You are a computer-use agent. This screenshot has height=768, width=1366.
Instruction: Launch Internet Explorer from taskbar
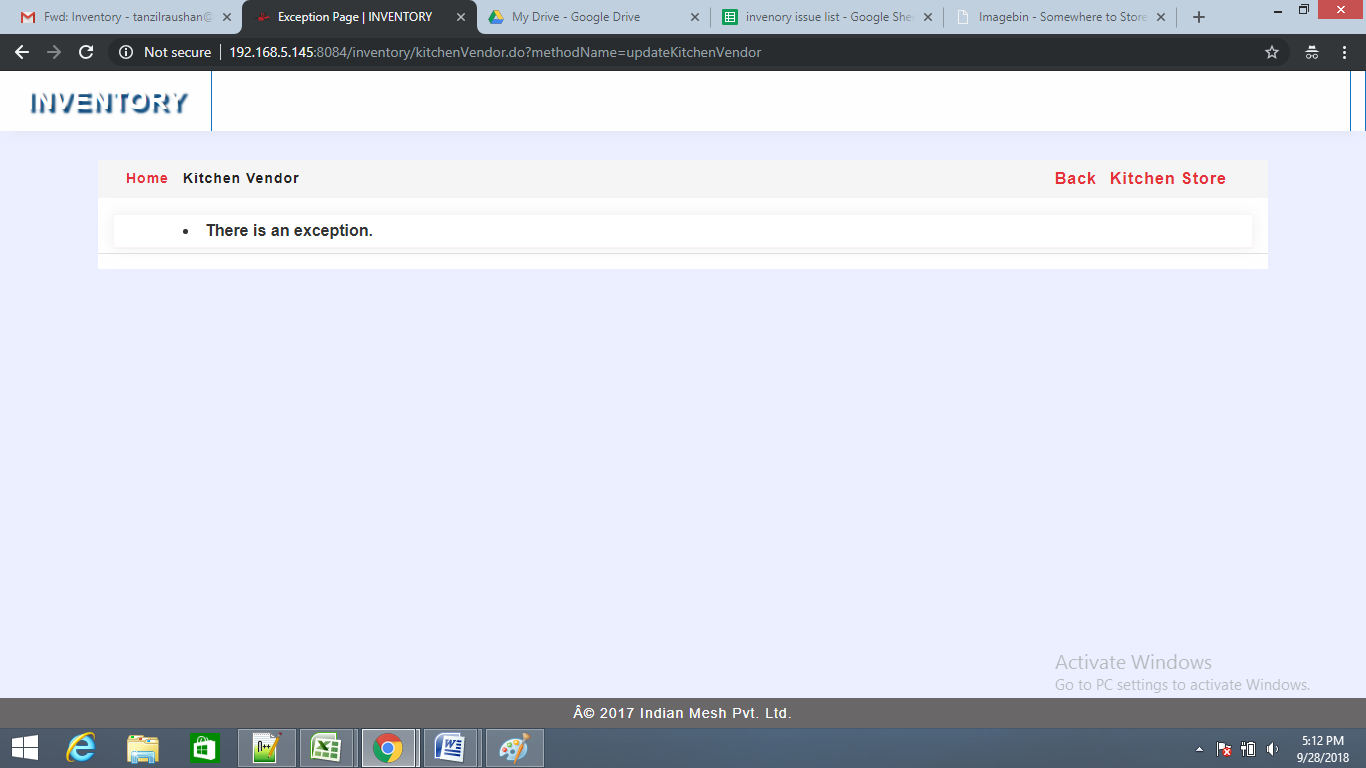(x=81, y=748)
